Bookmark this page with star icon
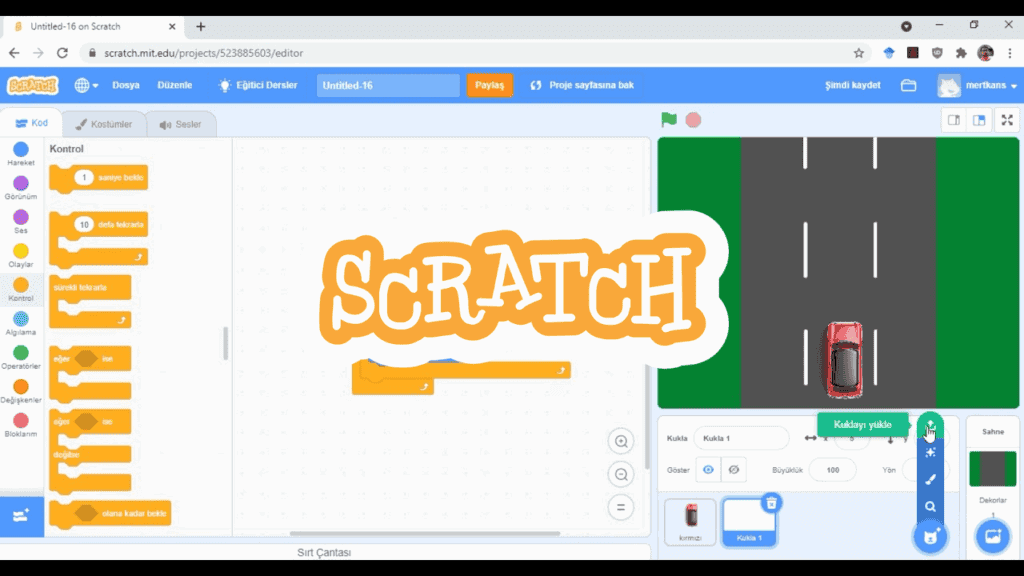This screenshot has width=1024, height=576. 859,53
